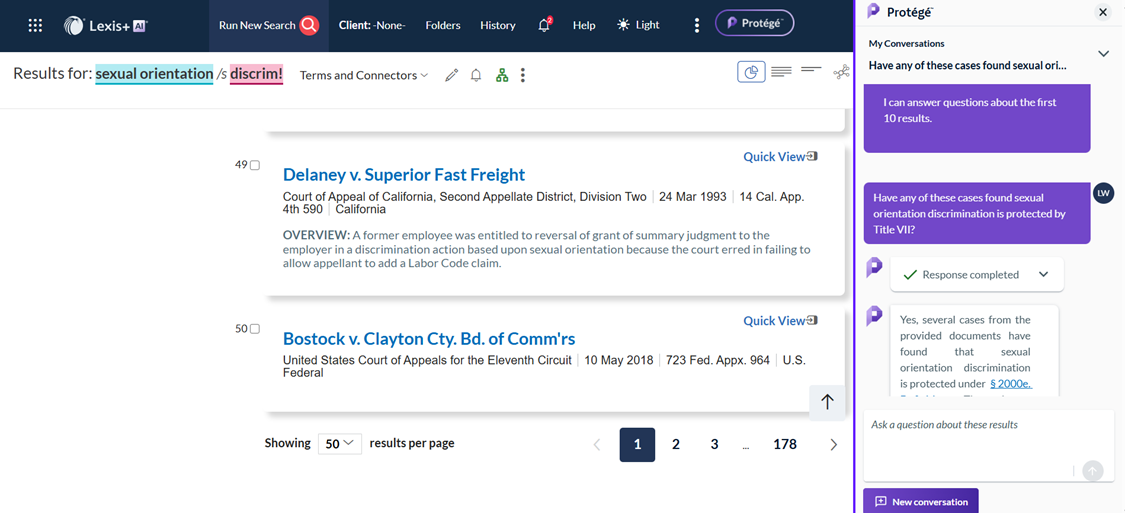1125x513 pixels.
Task: Open the network map view icon
Action: coord(842,72)
